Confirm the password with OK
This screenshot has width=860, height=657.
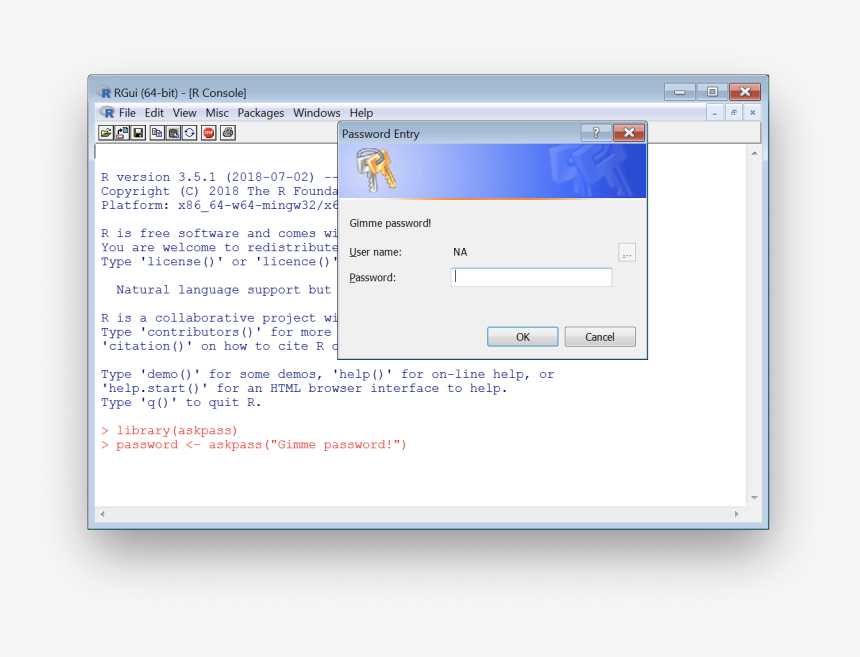[523, 337]
